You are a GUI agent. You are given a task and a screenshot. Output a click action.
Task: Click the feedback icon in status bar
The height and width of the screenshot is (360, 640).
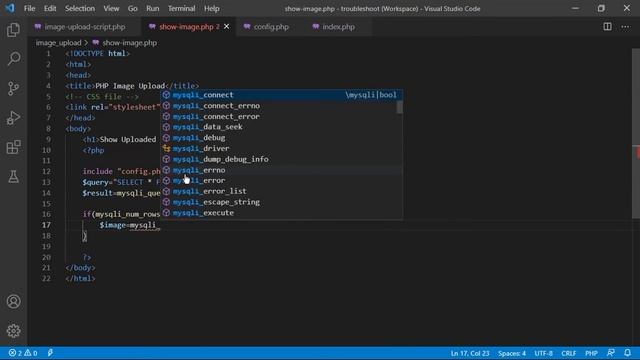click(x=611, y=353)
